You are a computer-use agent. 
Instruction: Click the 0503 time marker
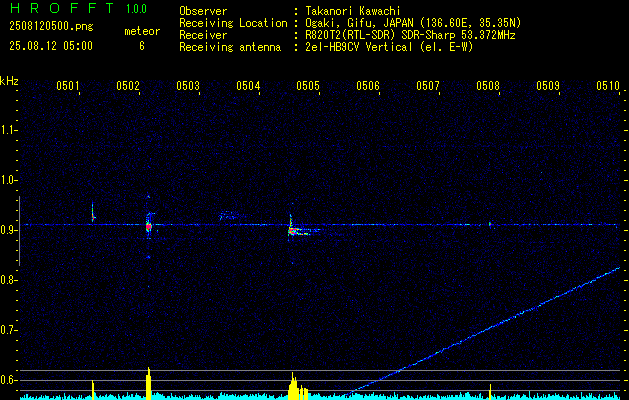187,85
